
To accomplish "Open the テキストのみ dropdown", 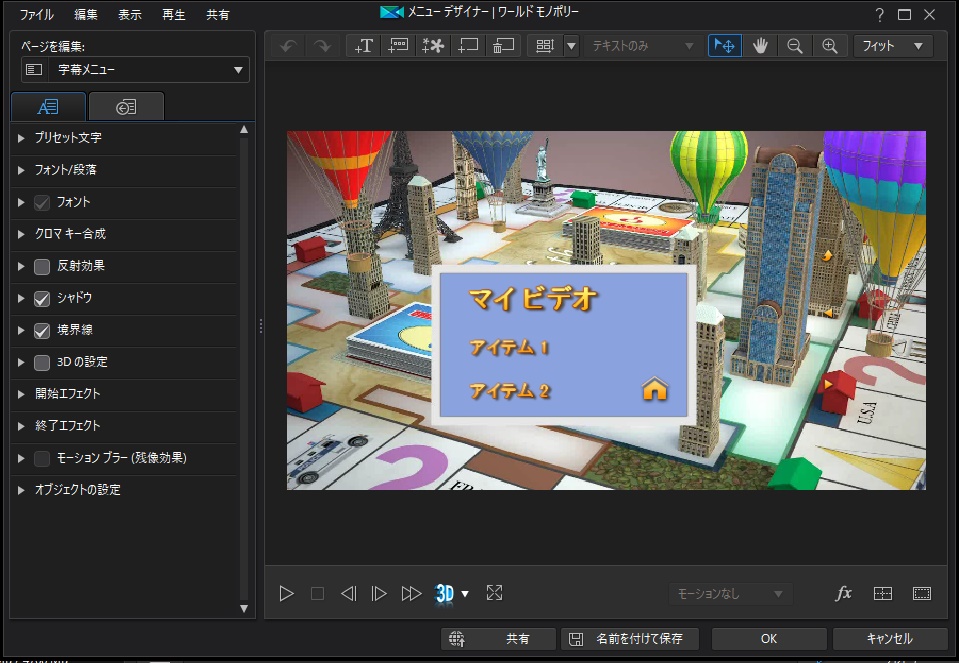I will (642, 46).
